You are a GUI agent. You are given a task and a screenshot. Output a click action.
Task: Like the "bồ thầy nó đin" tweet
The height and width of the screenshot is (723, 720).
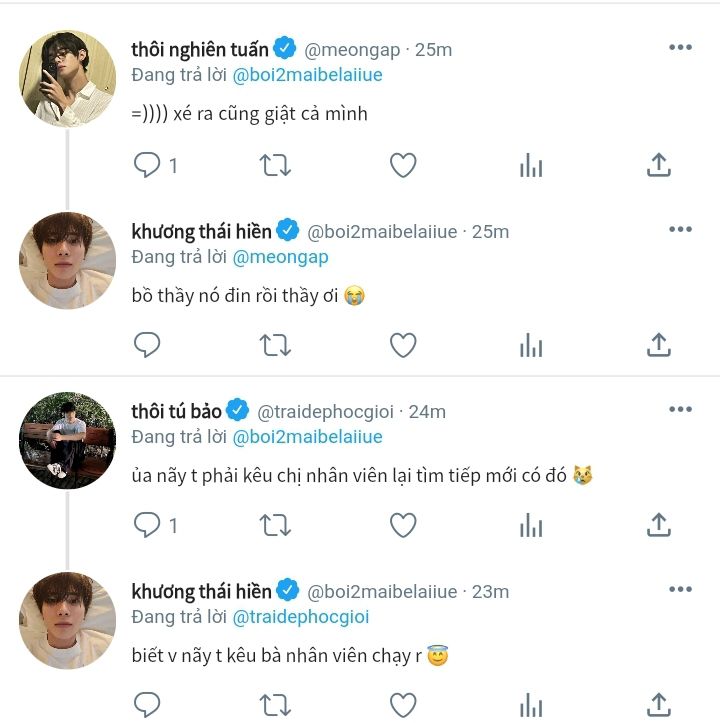click(403, 345)
